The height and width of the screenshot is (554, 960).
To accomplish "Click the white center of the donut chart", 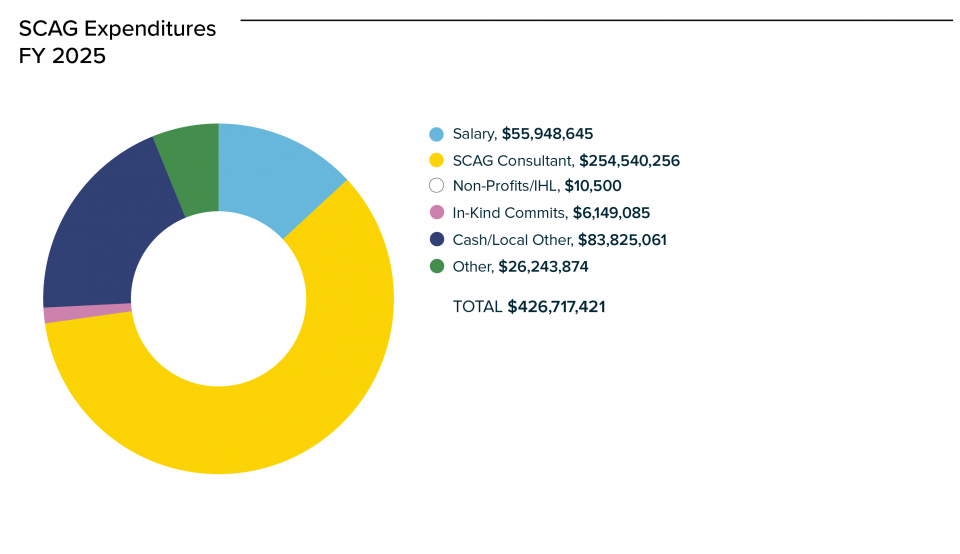I will pos(218,299).
